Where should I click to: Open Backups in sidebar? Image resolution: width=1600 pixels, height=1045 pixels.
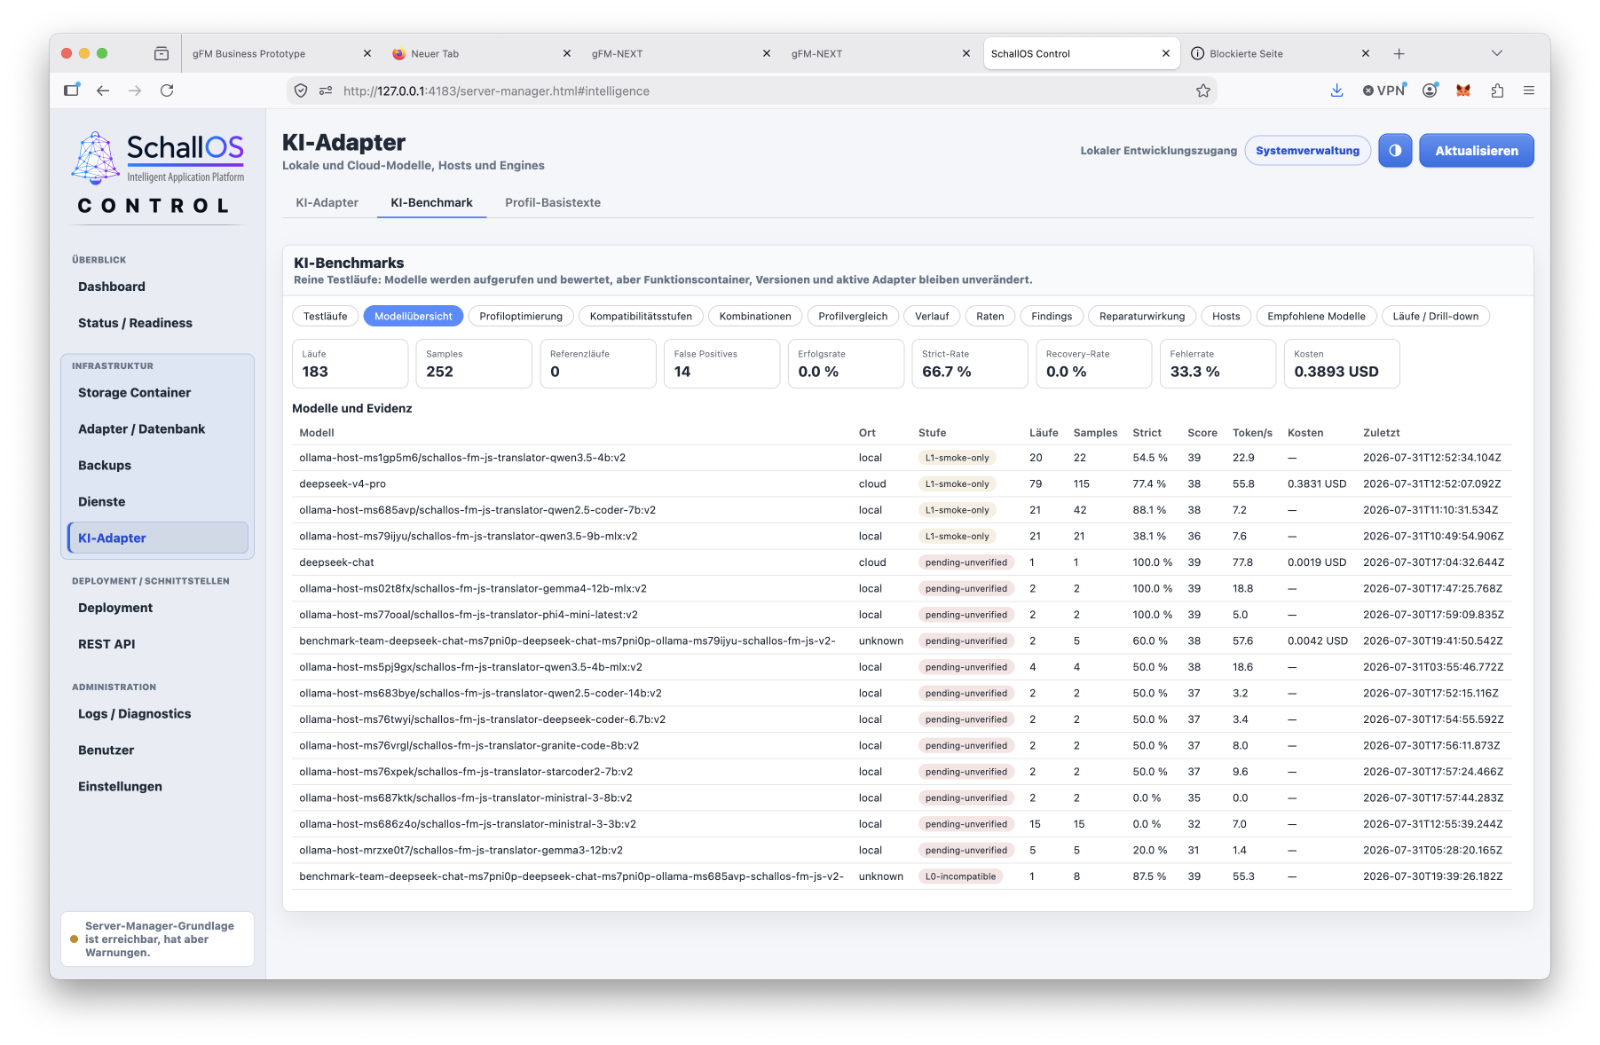pyautogui.click(x=105, y=465)
